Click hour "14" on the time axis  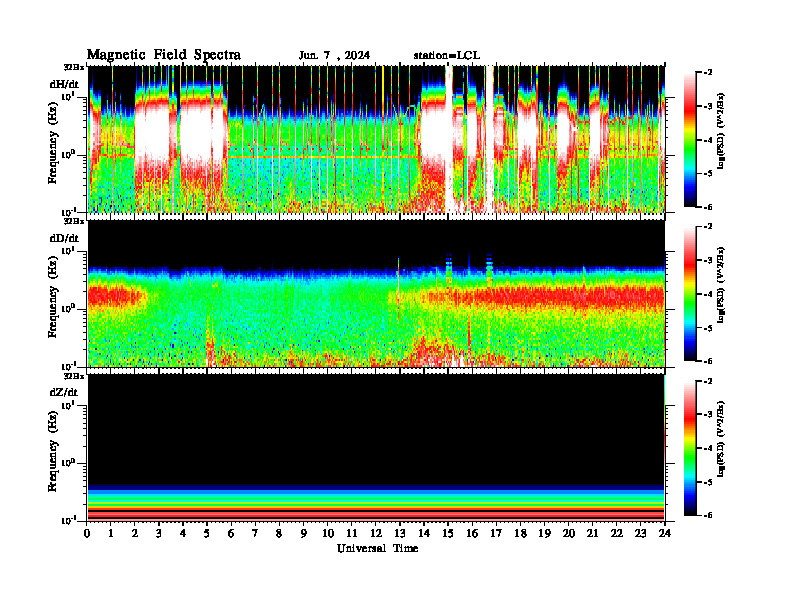pos(424,533)
